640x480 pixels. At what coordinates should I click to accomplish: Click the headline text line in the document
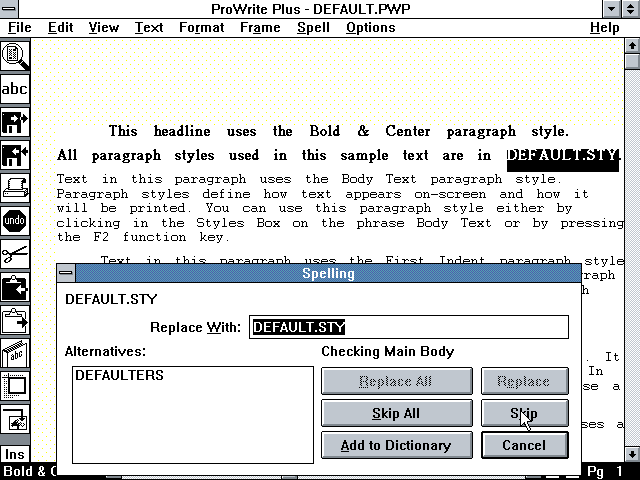(338, 131)
